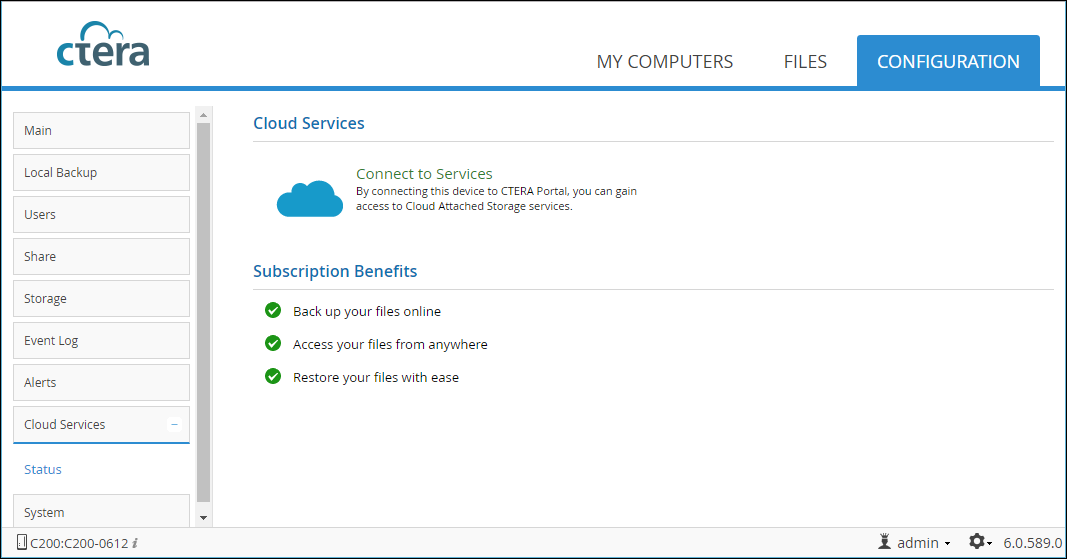Click sidebar scrollbar up arrow
Screen dimensions: 1067x559
203,116
